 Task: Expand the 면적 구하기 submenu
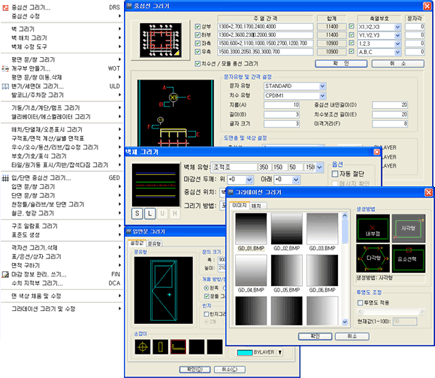[x=61, y=266]
